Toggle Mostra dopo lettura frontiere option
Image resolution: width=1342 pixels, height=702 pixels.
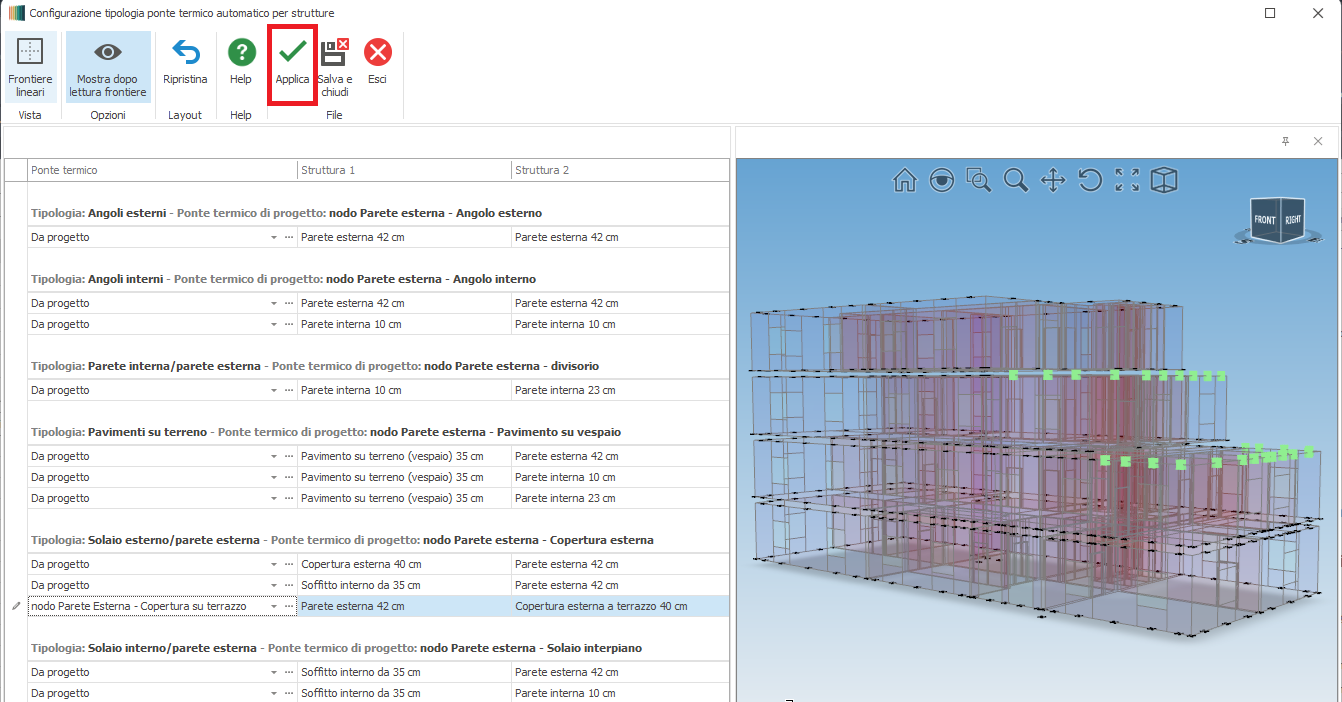108,67
